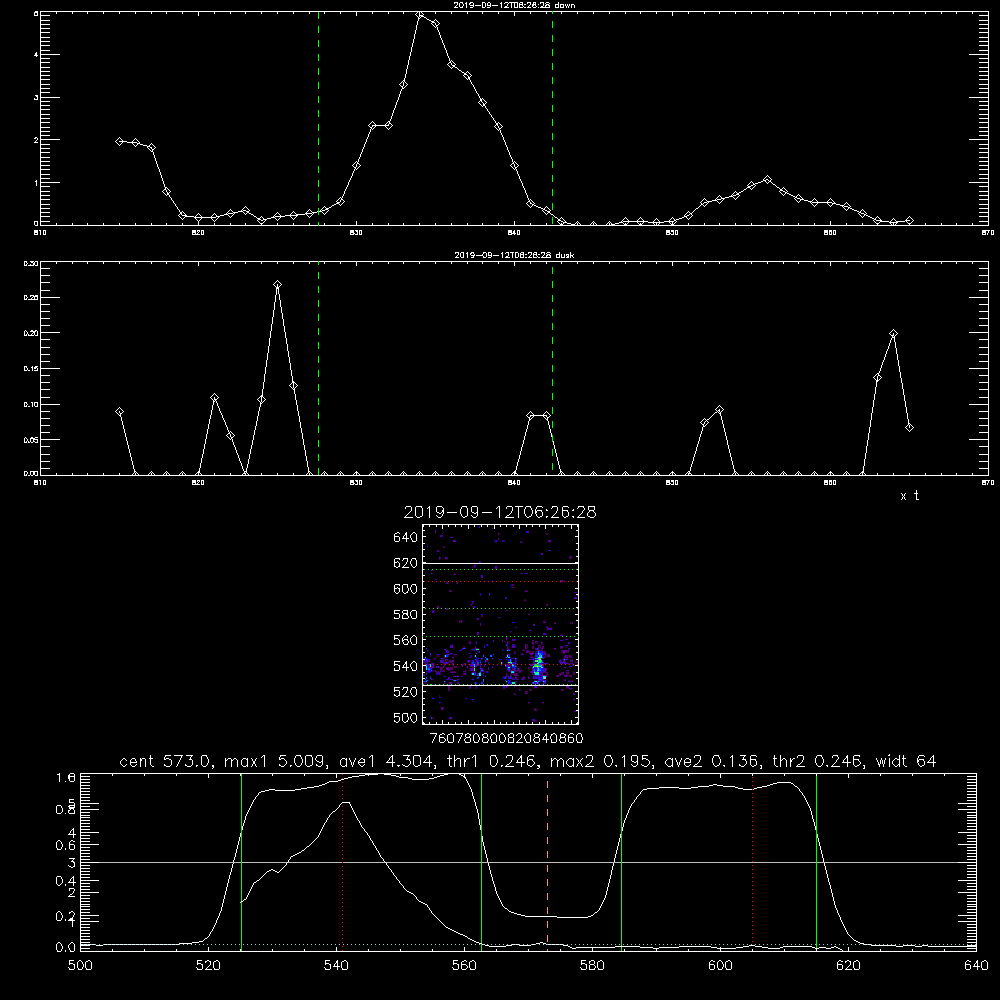This screenshot has height=1000, width=1000.
Task: Click the bottom plot x-axis label 600
Action: tap(720, 966)
